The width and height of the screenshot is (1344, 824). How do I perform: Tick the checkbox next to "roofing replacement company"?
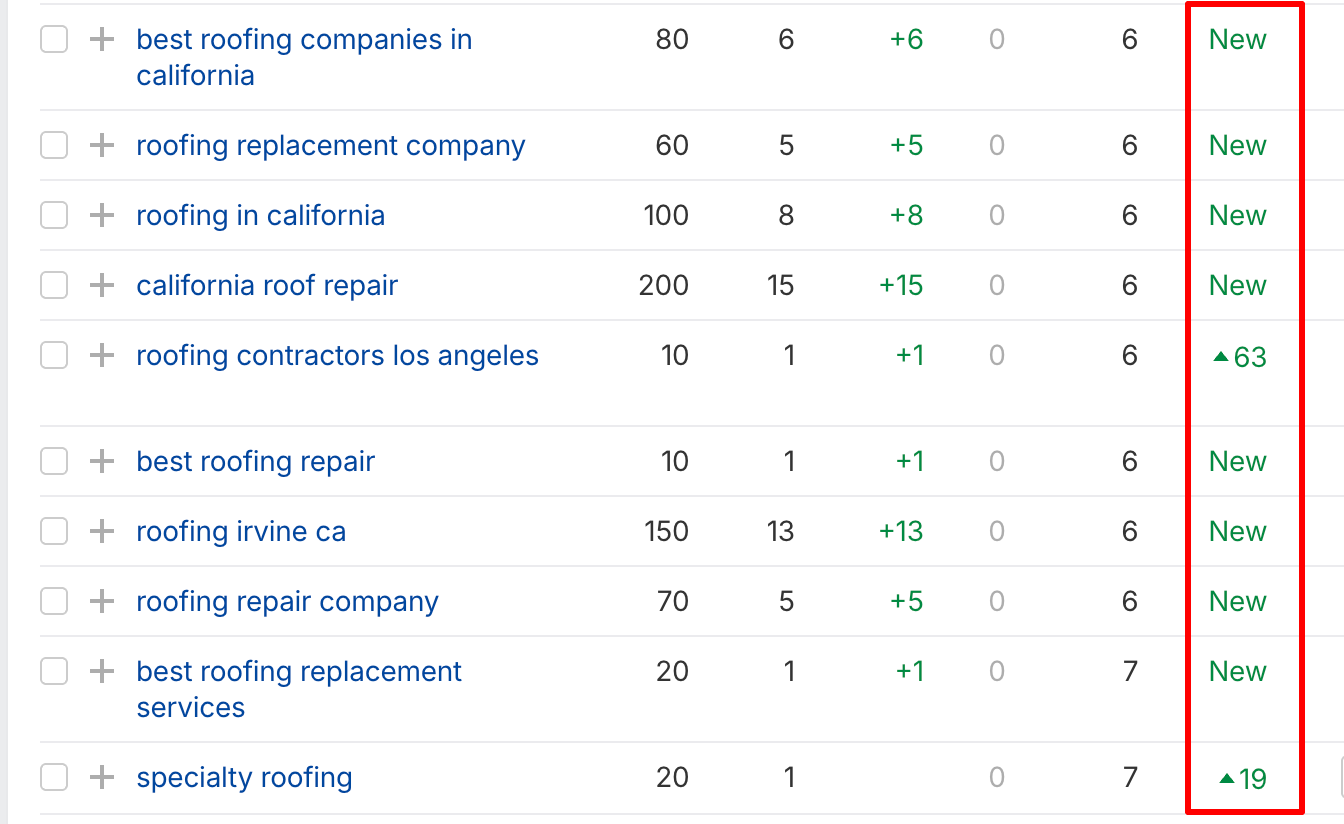pos(53,145)
